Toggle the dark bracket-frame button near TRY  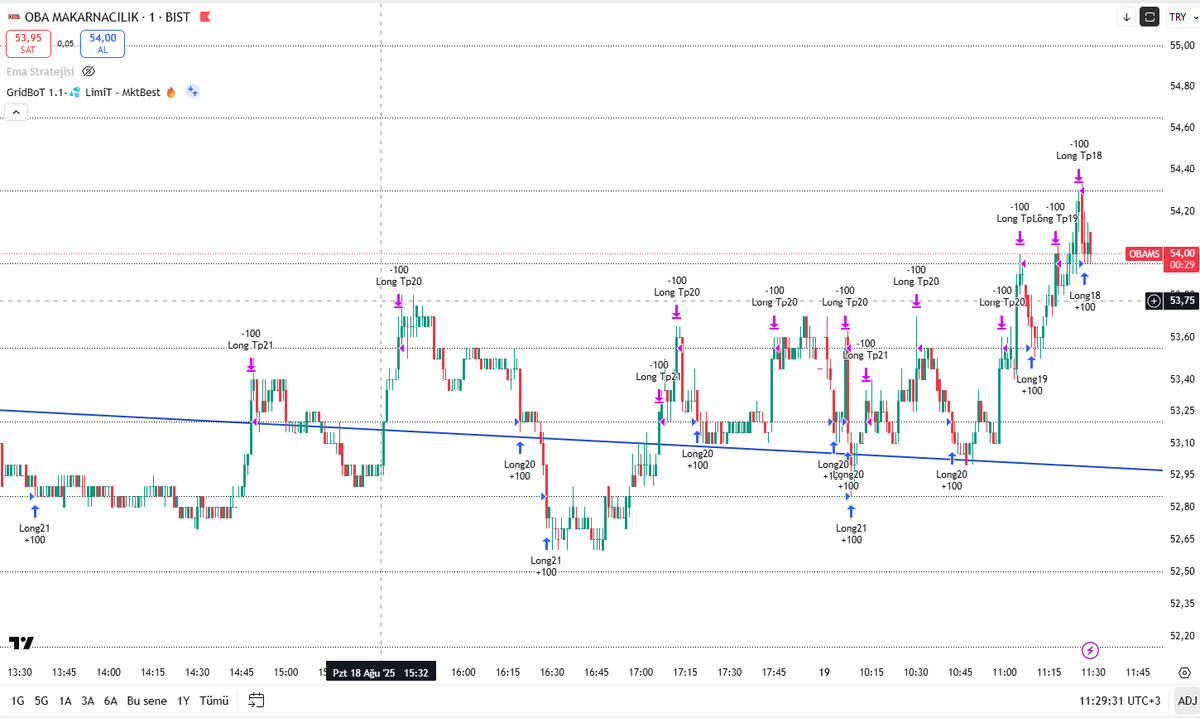tap(1150, 17)
